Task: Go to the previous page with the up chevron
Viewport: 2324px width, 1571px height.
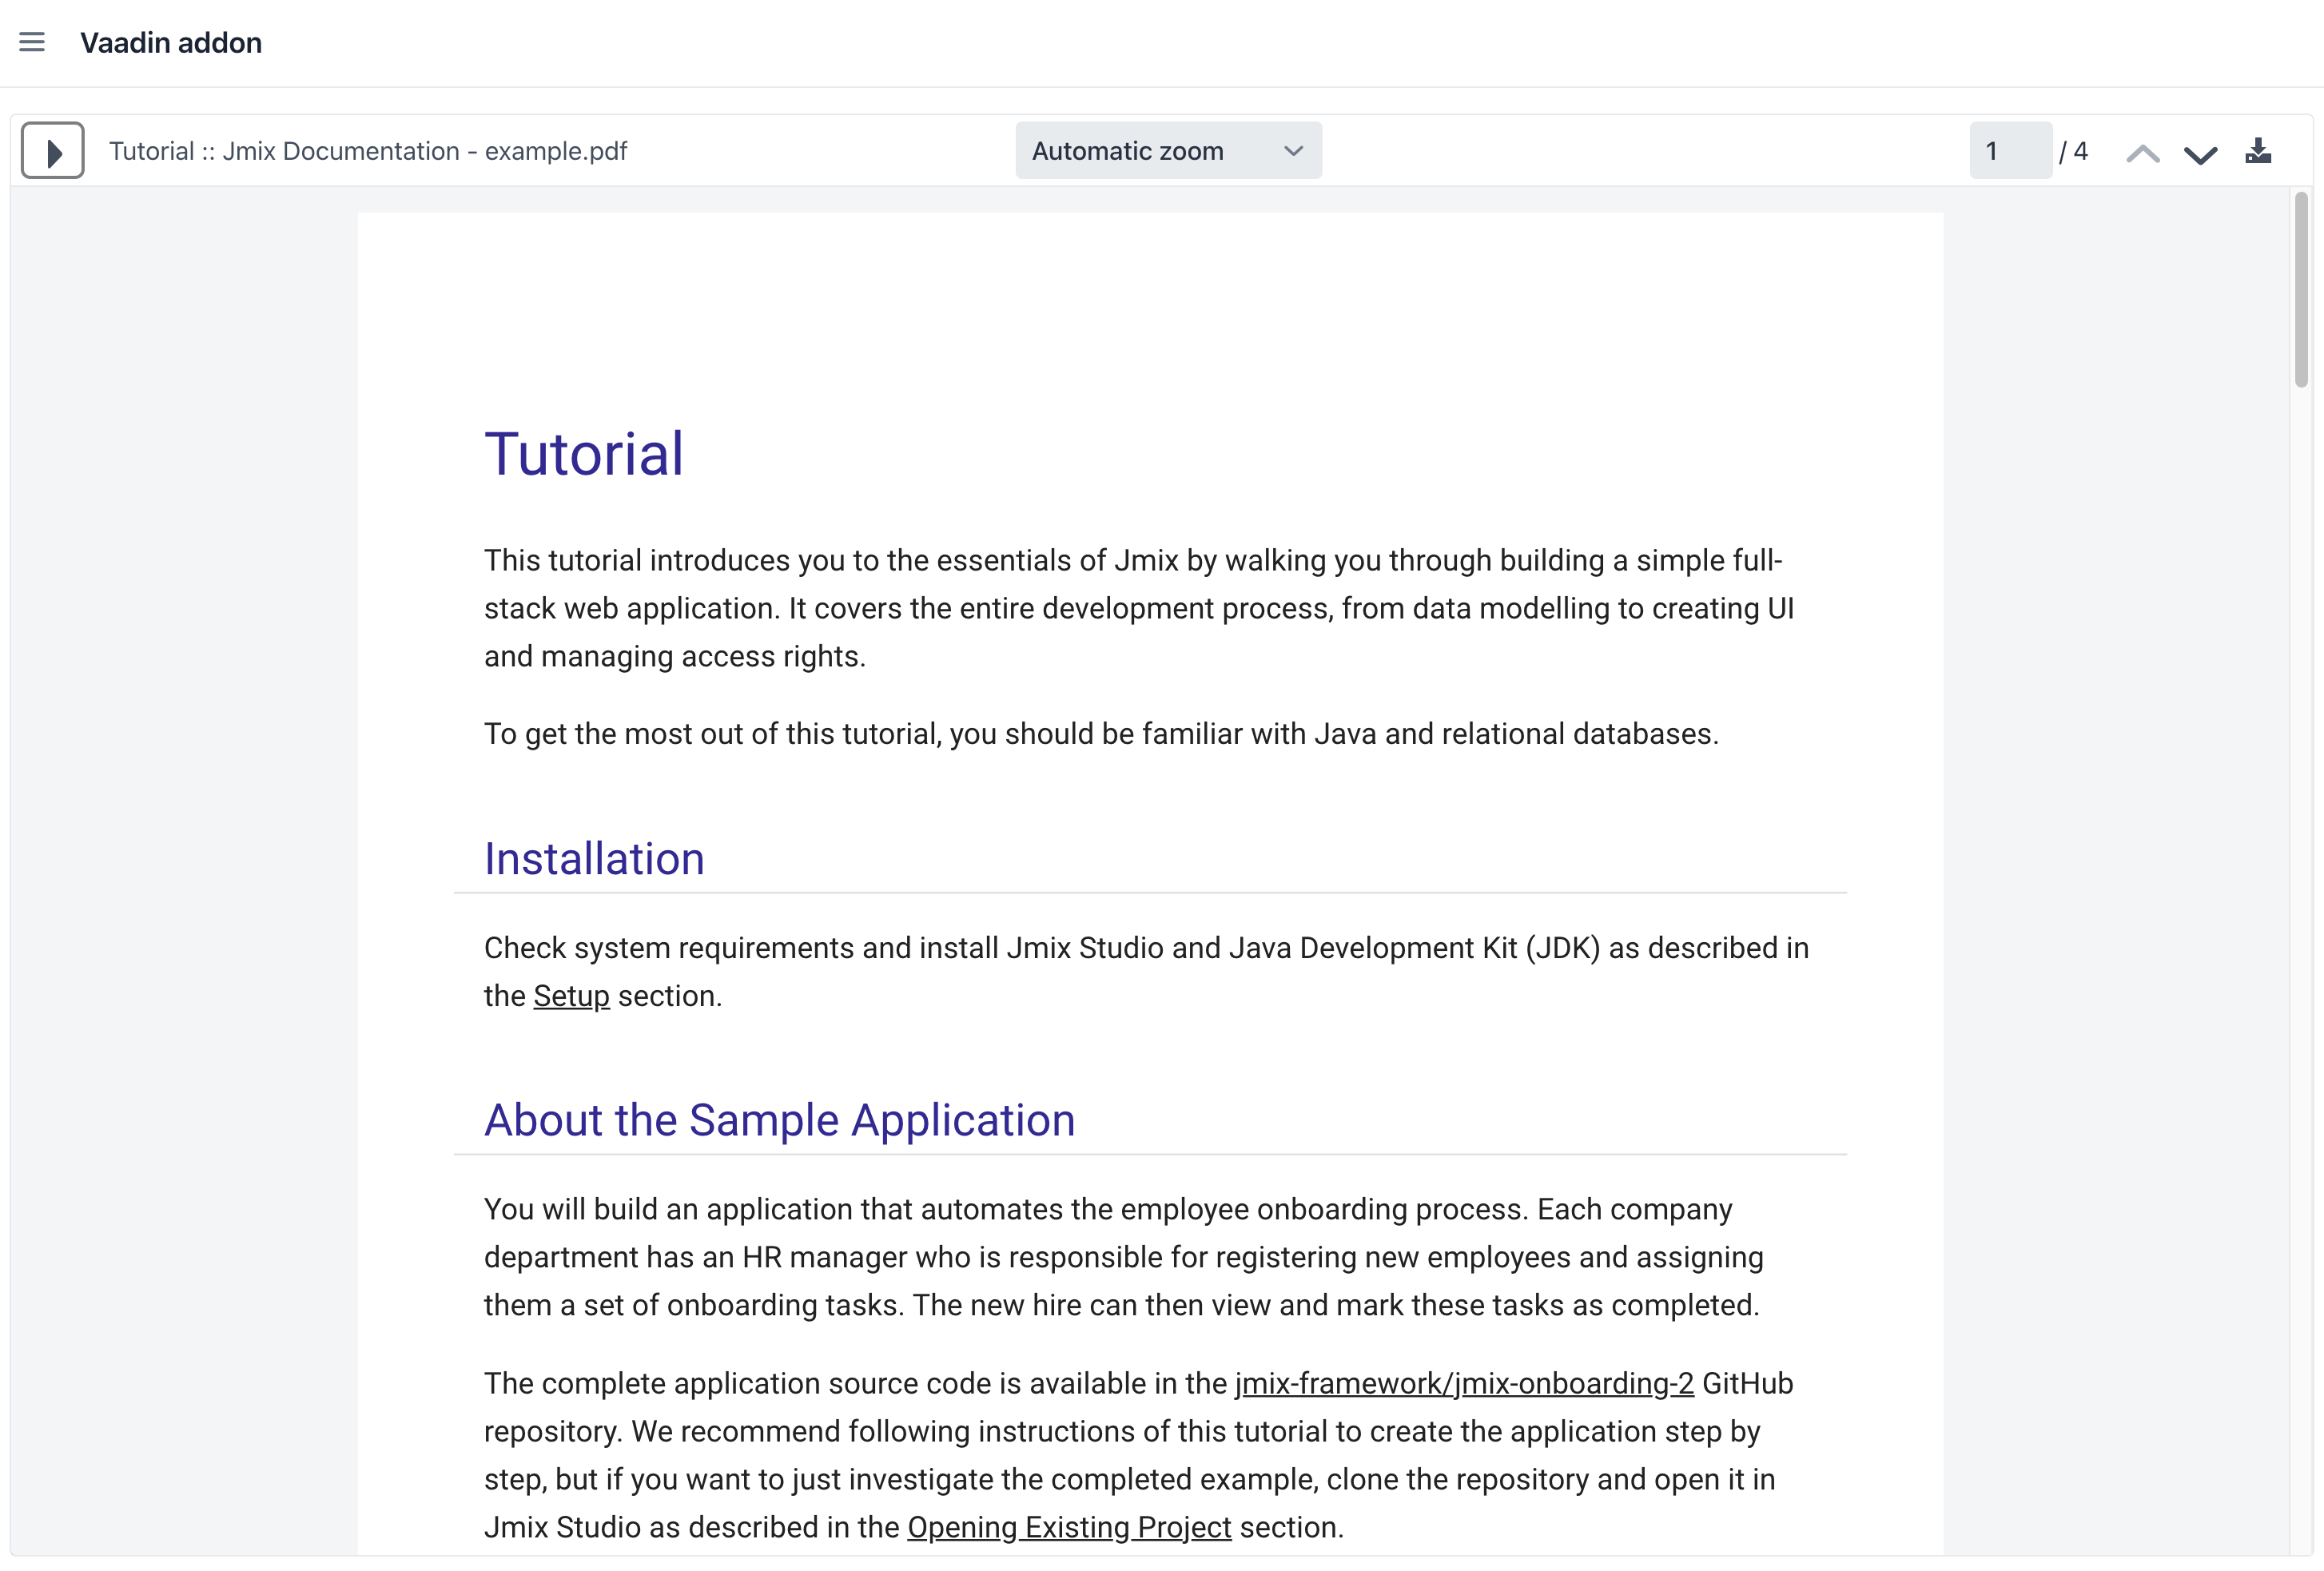Action: click(x=2143, y=151)
